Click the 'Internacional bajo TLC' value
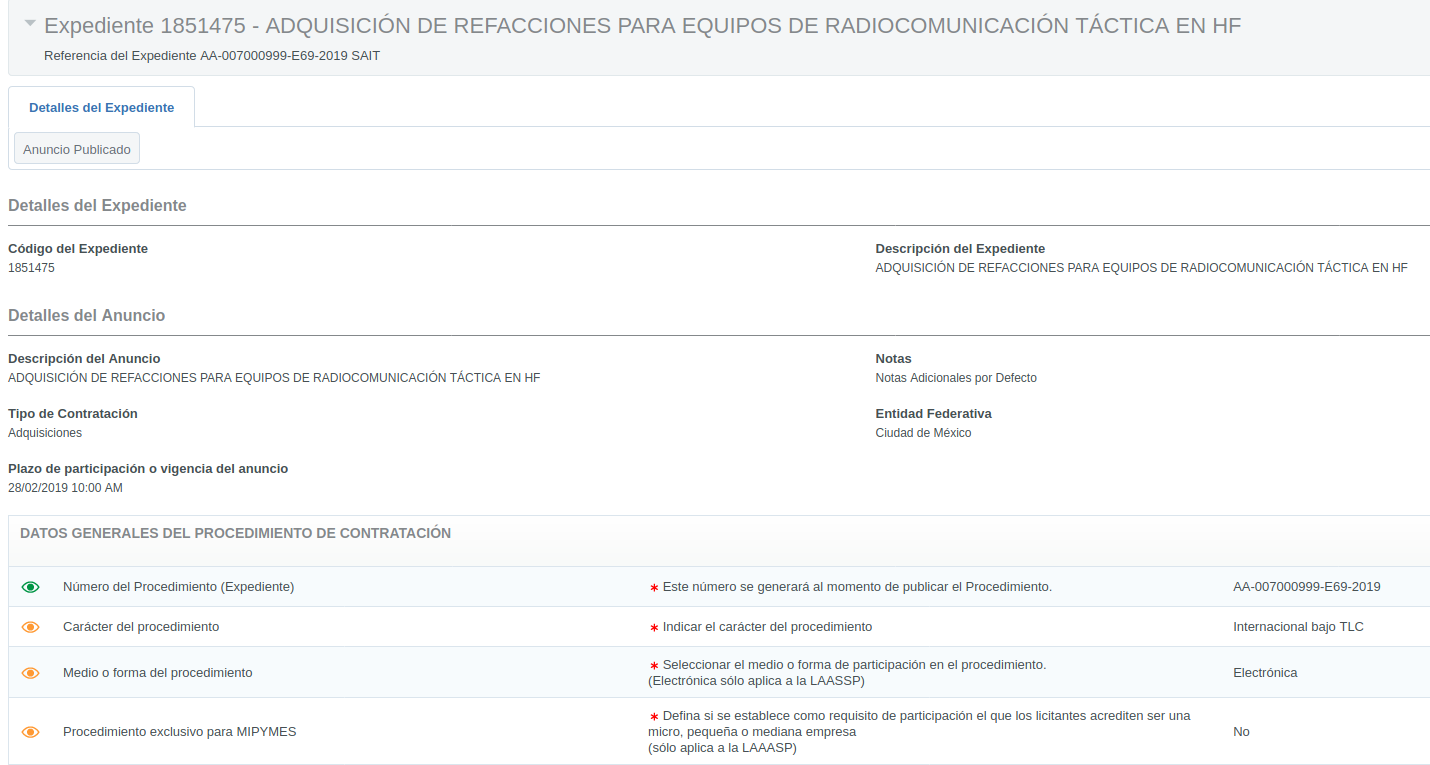Viewport: 1430px width, 765px height. (1298, 627)
